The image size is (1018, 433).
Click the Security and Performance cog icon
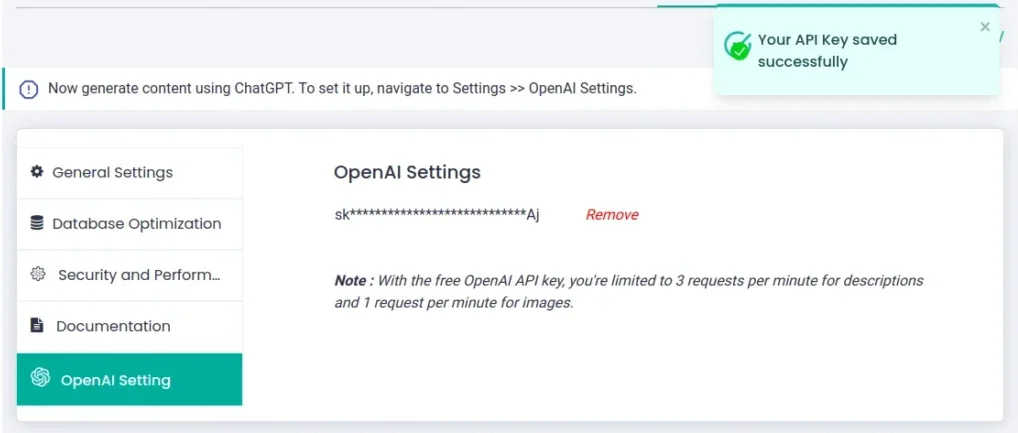(38, 274)
